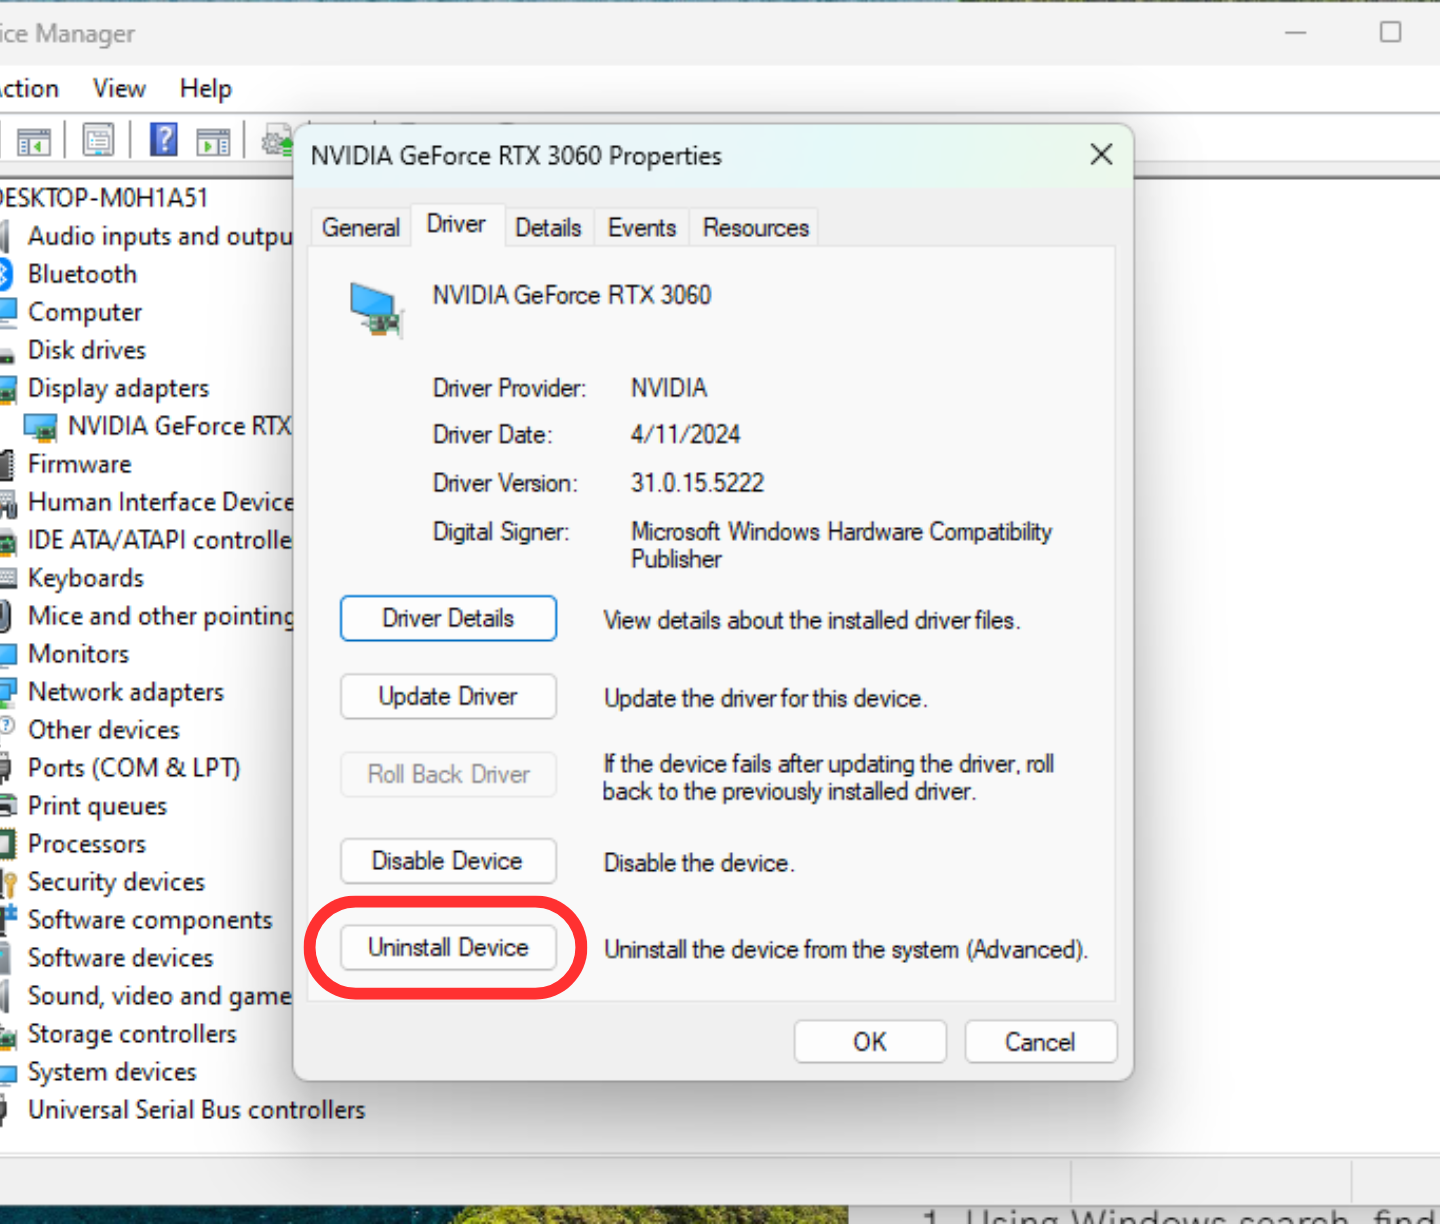The height and width of the screenshot is (1224, 1440).
Task: Click the NVIDIA GeForce RTX 3060 device name heading
Action: pos(572,295)
